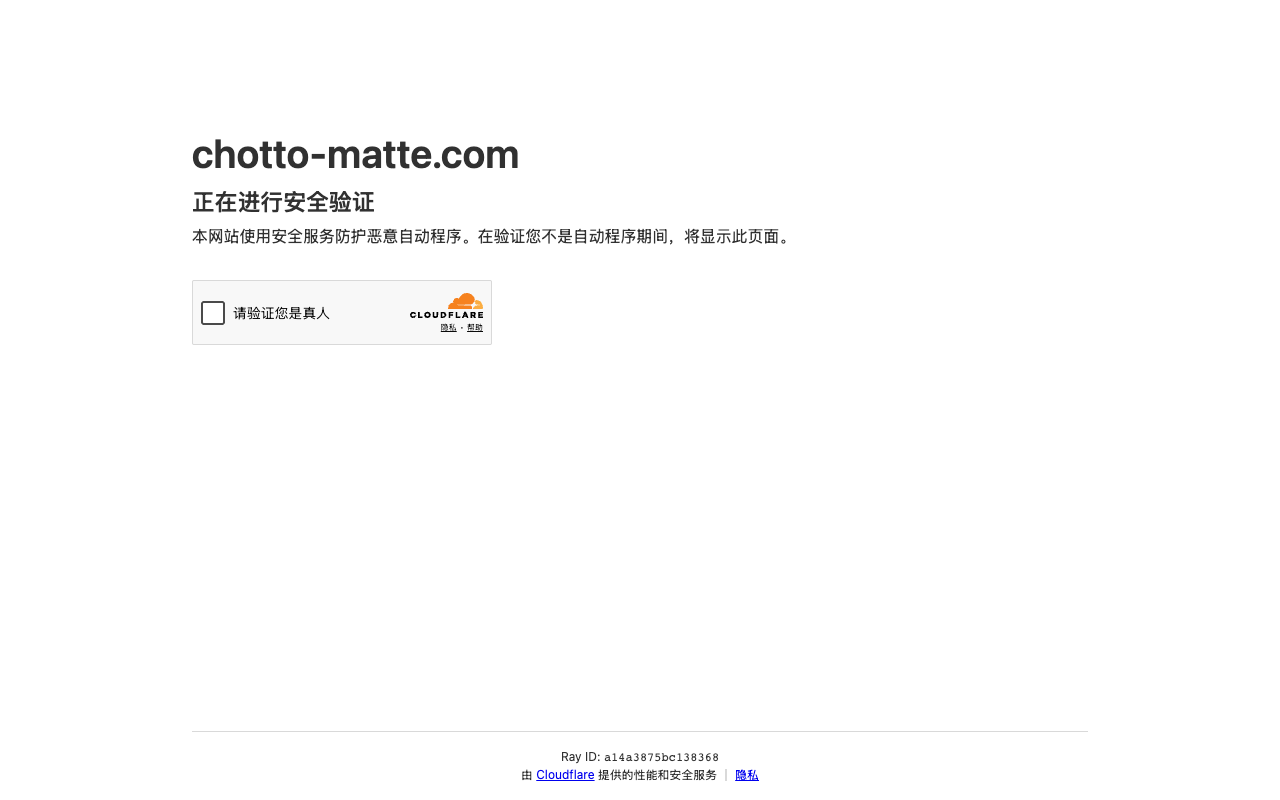Select the Ray ID value a14a3875bc138368
The width and height of the screenshot is (1280, 800).
661,758
